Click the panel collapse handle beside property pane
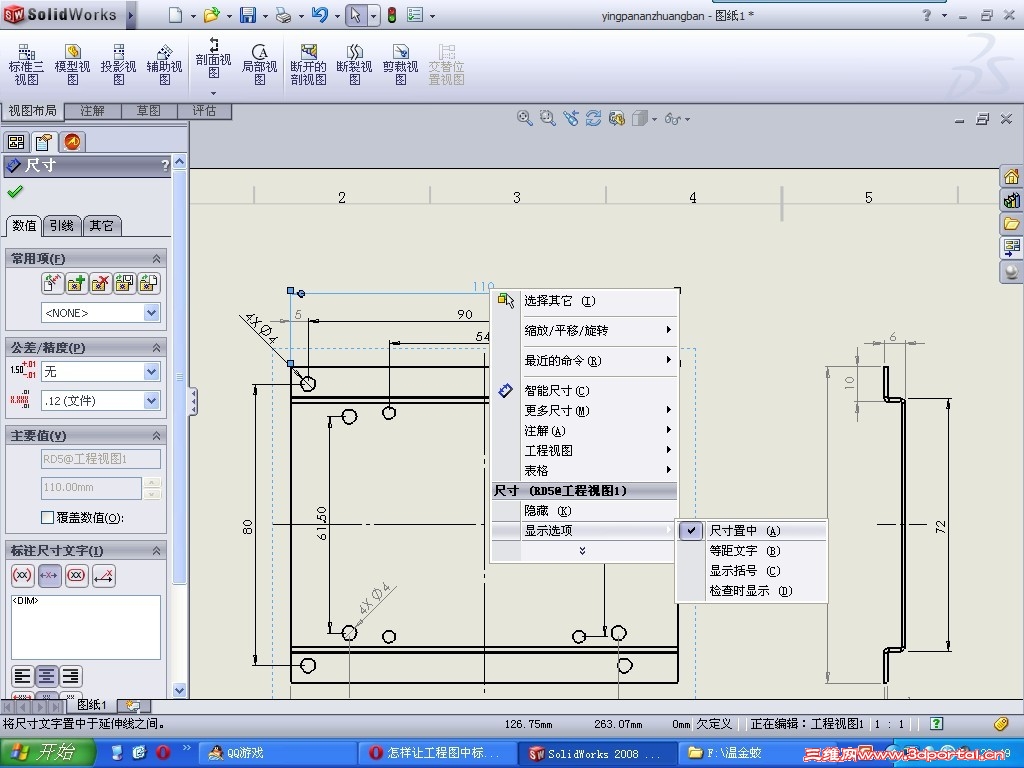Viewport: 1024px width, 768px height. pyautogui.click(x=193, y=401)
